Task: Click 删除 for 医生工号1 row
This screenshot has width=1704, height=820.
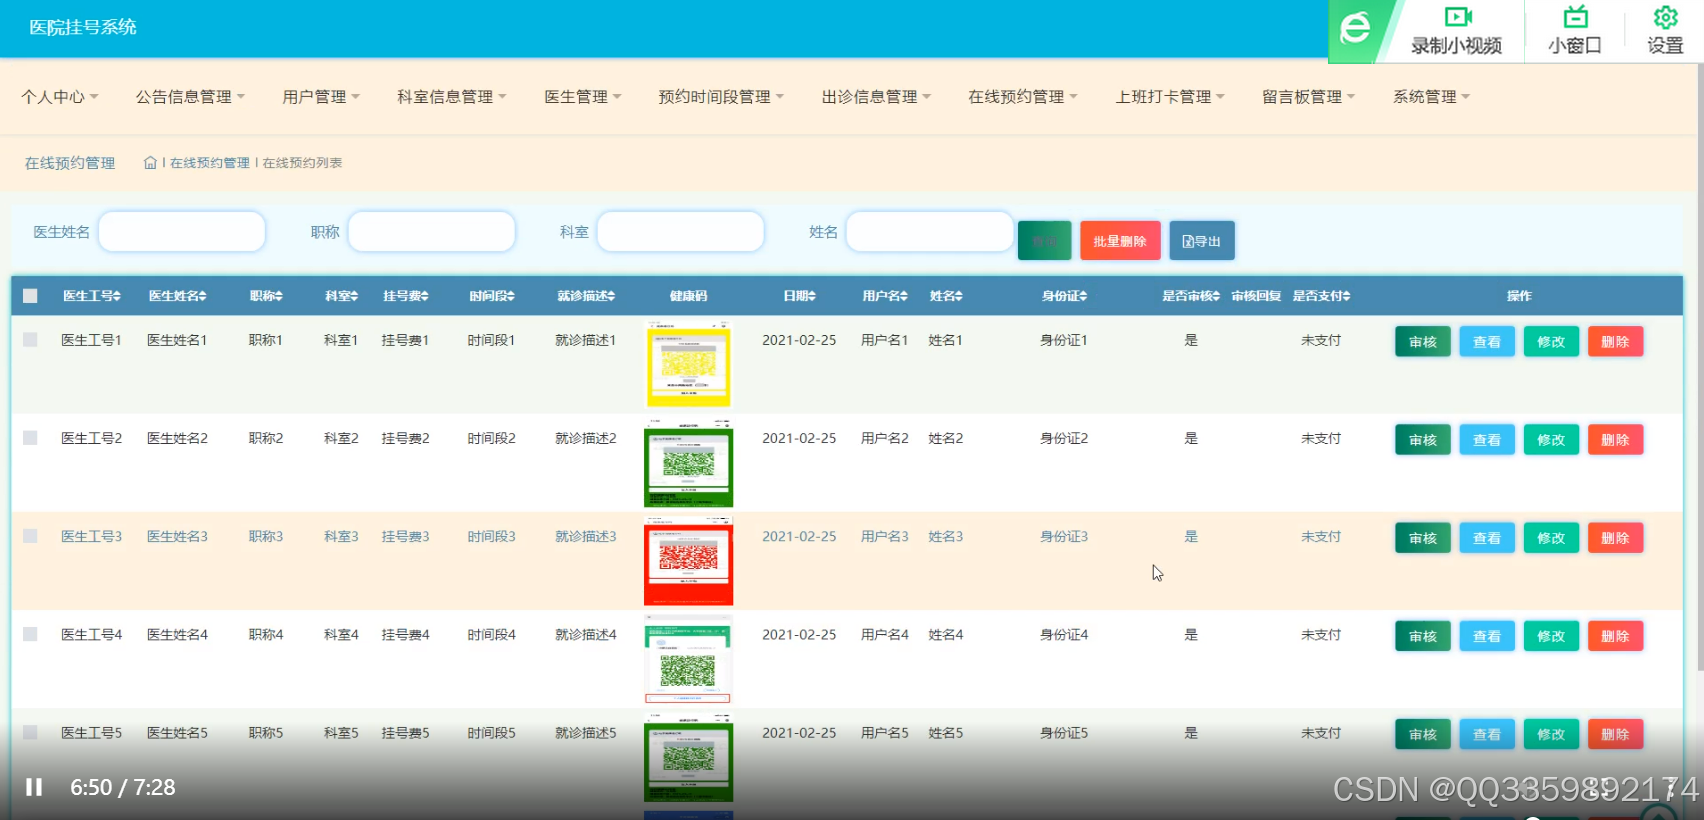Action: (x=1615, y=342)
